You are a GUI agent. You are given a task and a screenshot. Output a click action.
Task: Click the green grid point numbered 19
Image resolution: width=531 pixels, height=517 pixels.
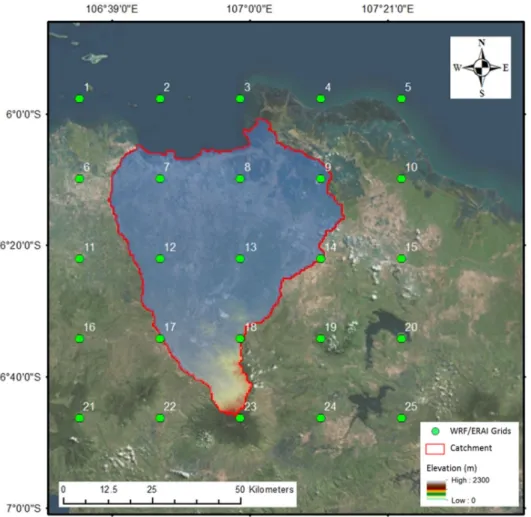[321, 339]
